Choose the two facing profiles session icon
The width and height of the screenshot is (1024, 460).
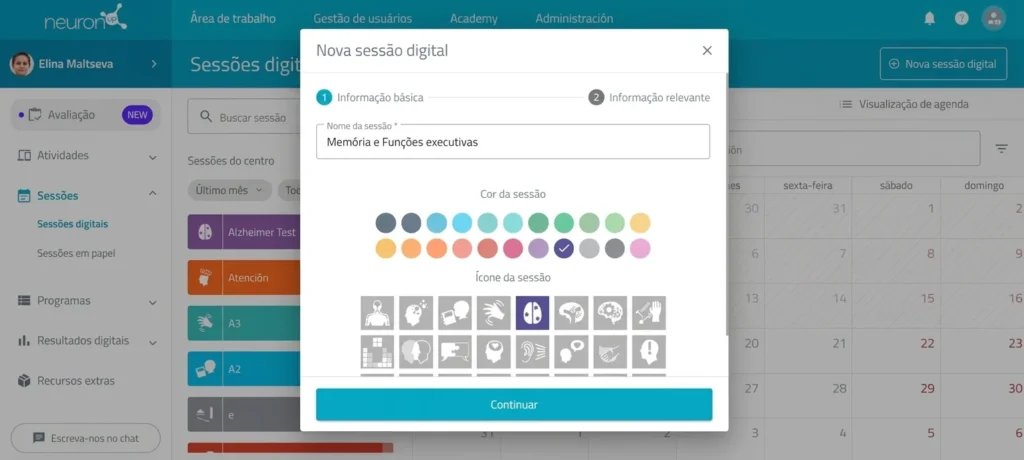(x=416, y=352)
